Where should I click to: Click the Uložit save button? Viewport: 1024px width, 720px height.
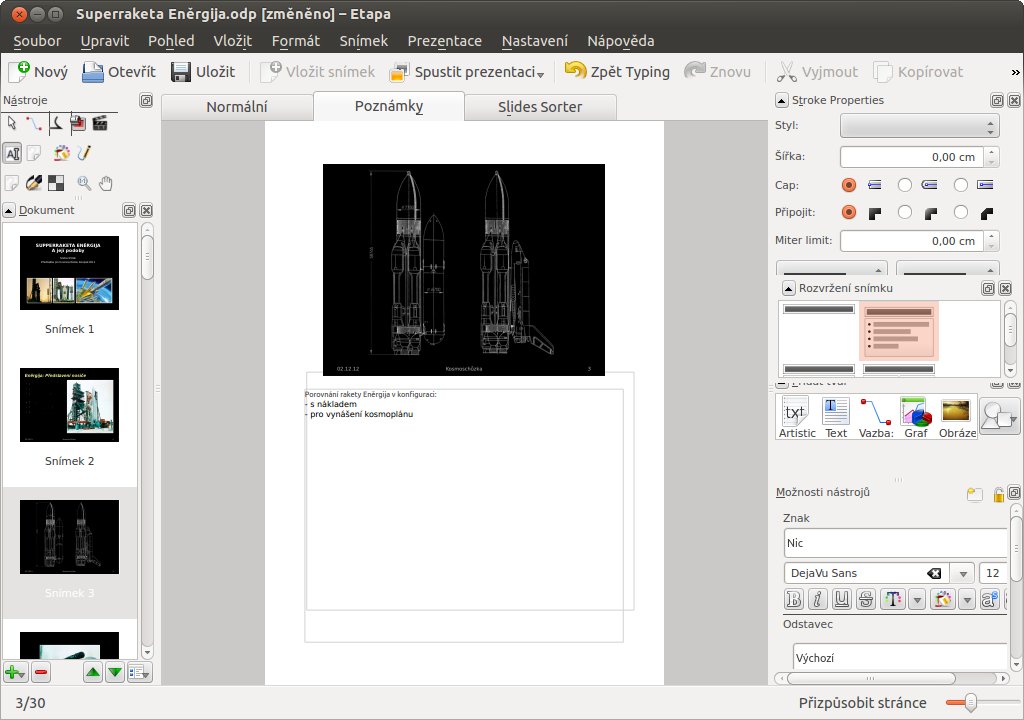point(203,72)
